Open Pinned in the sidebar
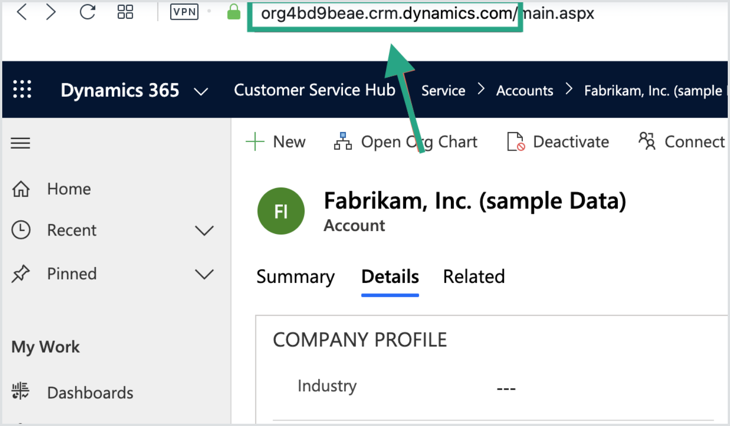 pos(72,274)
